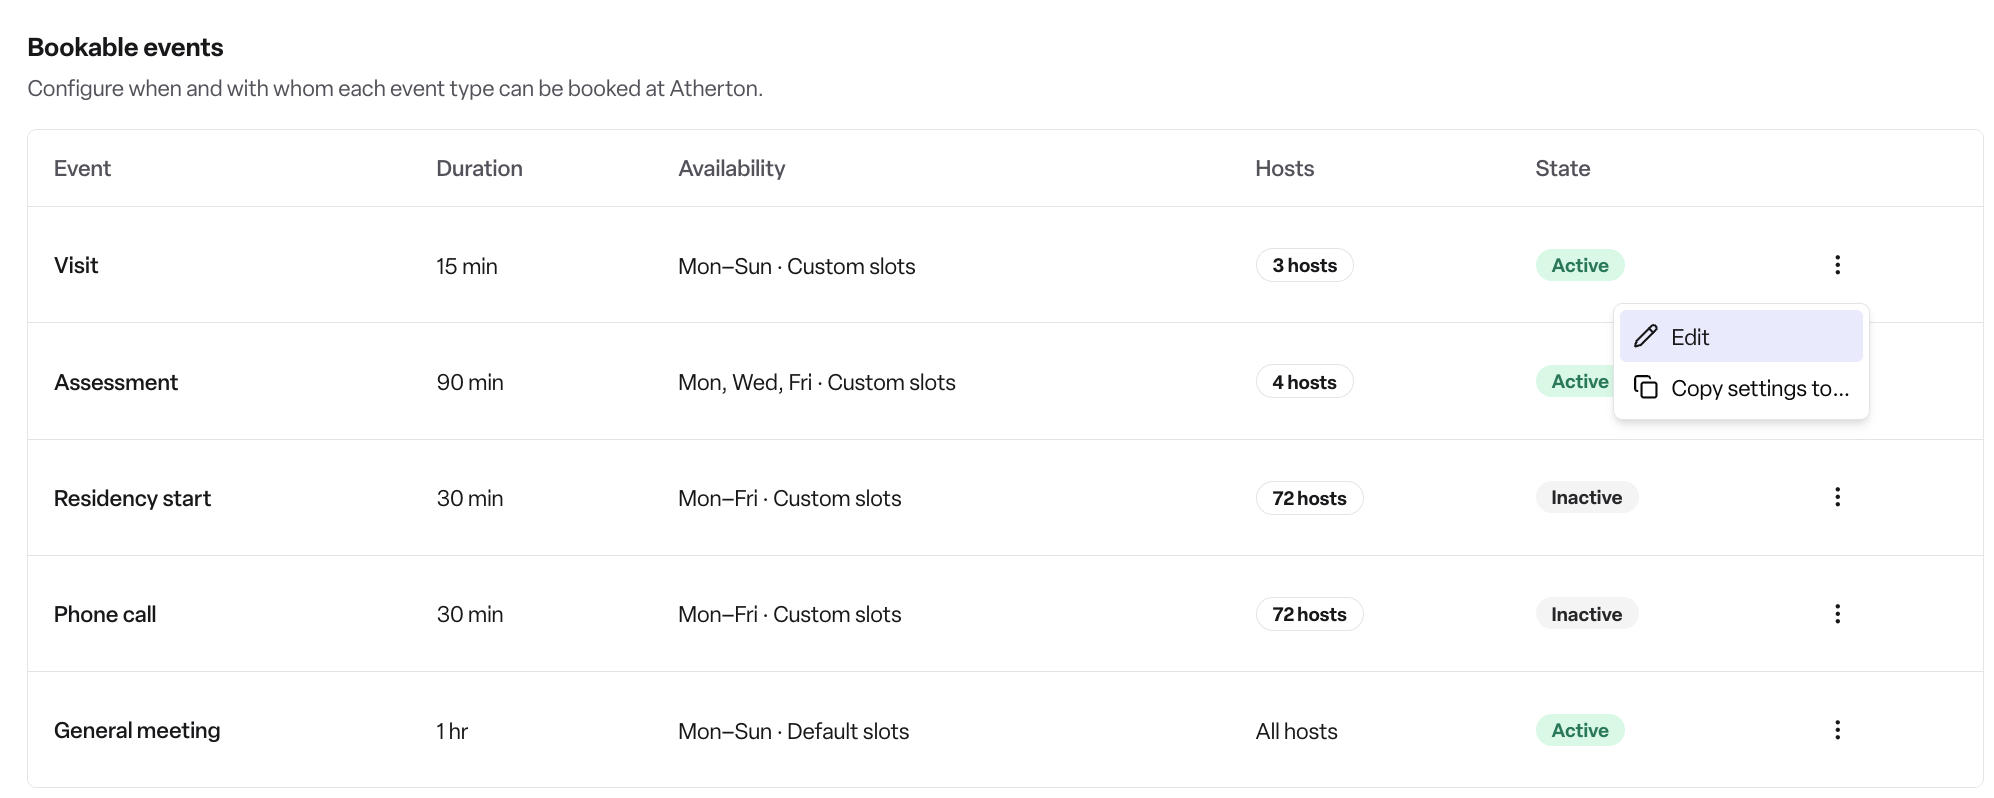Viewport: 1994px width, 798px height.
Task: Click the 3 hosts badge
Action: [x=1304, y=265]
